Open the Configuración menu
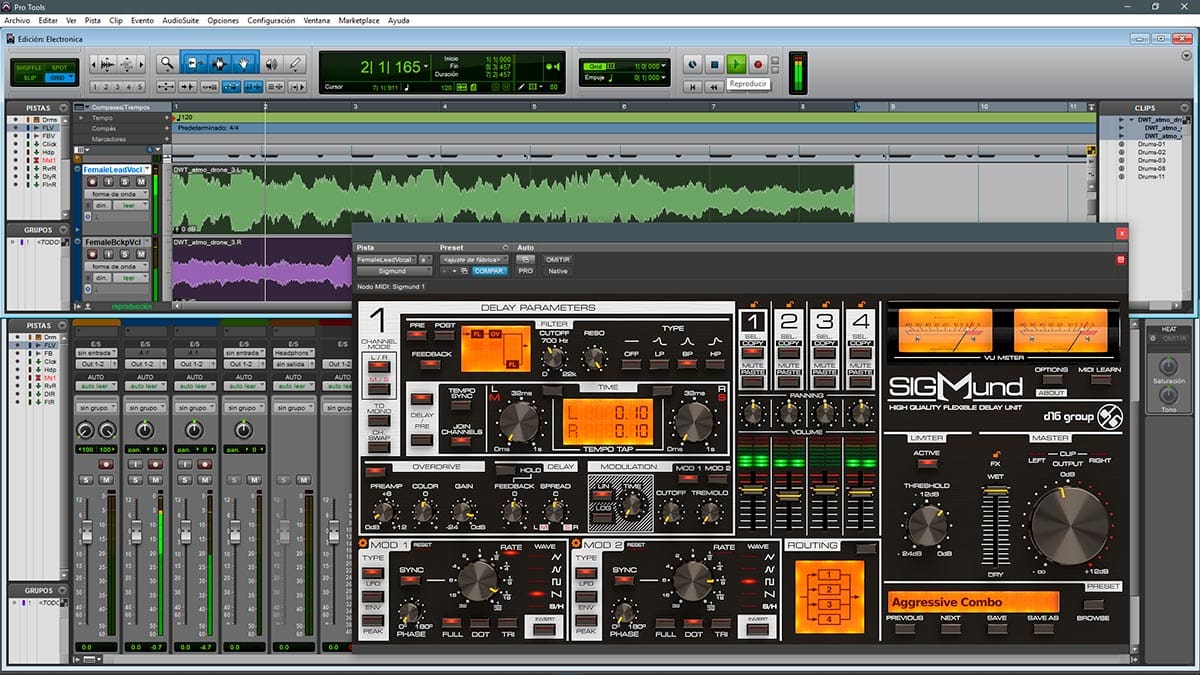Image resolution: width=1200 pixels, height=675 pixels. click(x=271, y=20)
